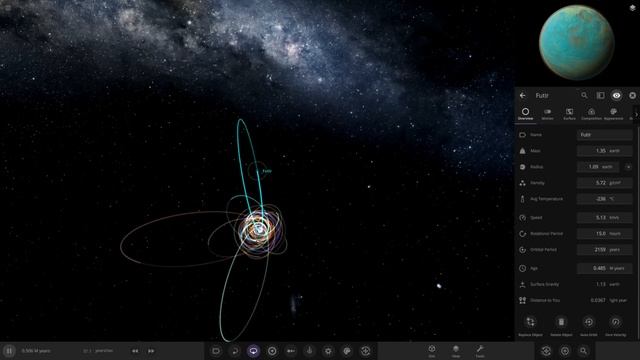Select the explode tool icon
This screenshot has width=640, height=360.
pos(328,351)
